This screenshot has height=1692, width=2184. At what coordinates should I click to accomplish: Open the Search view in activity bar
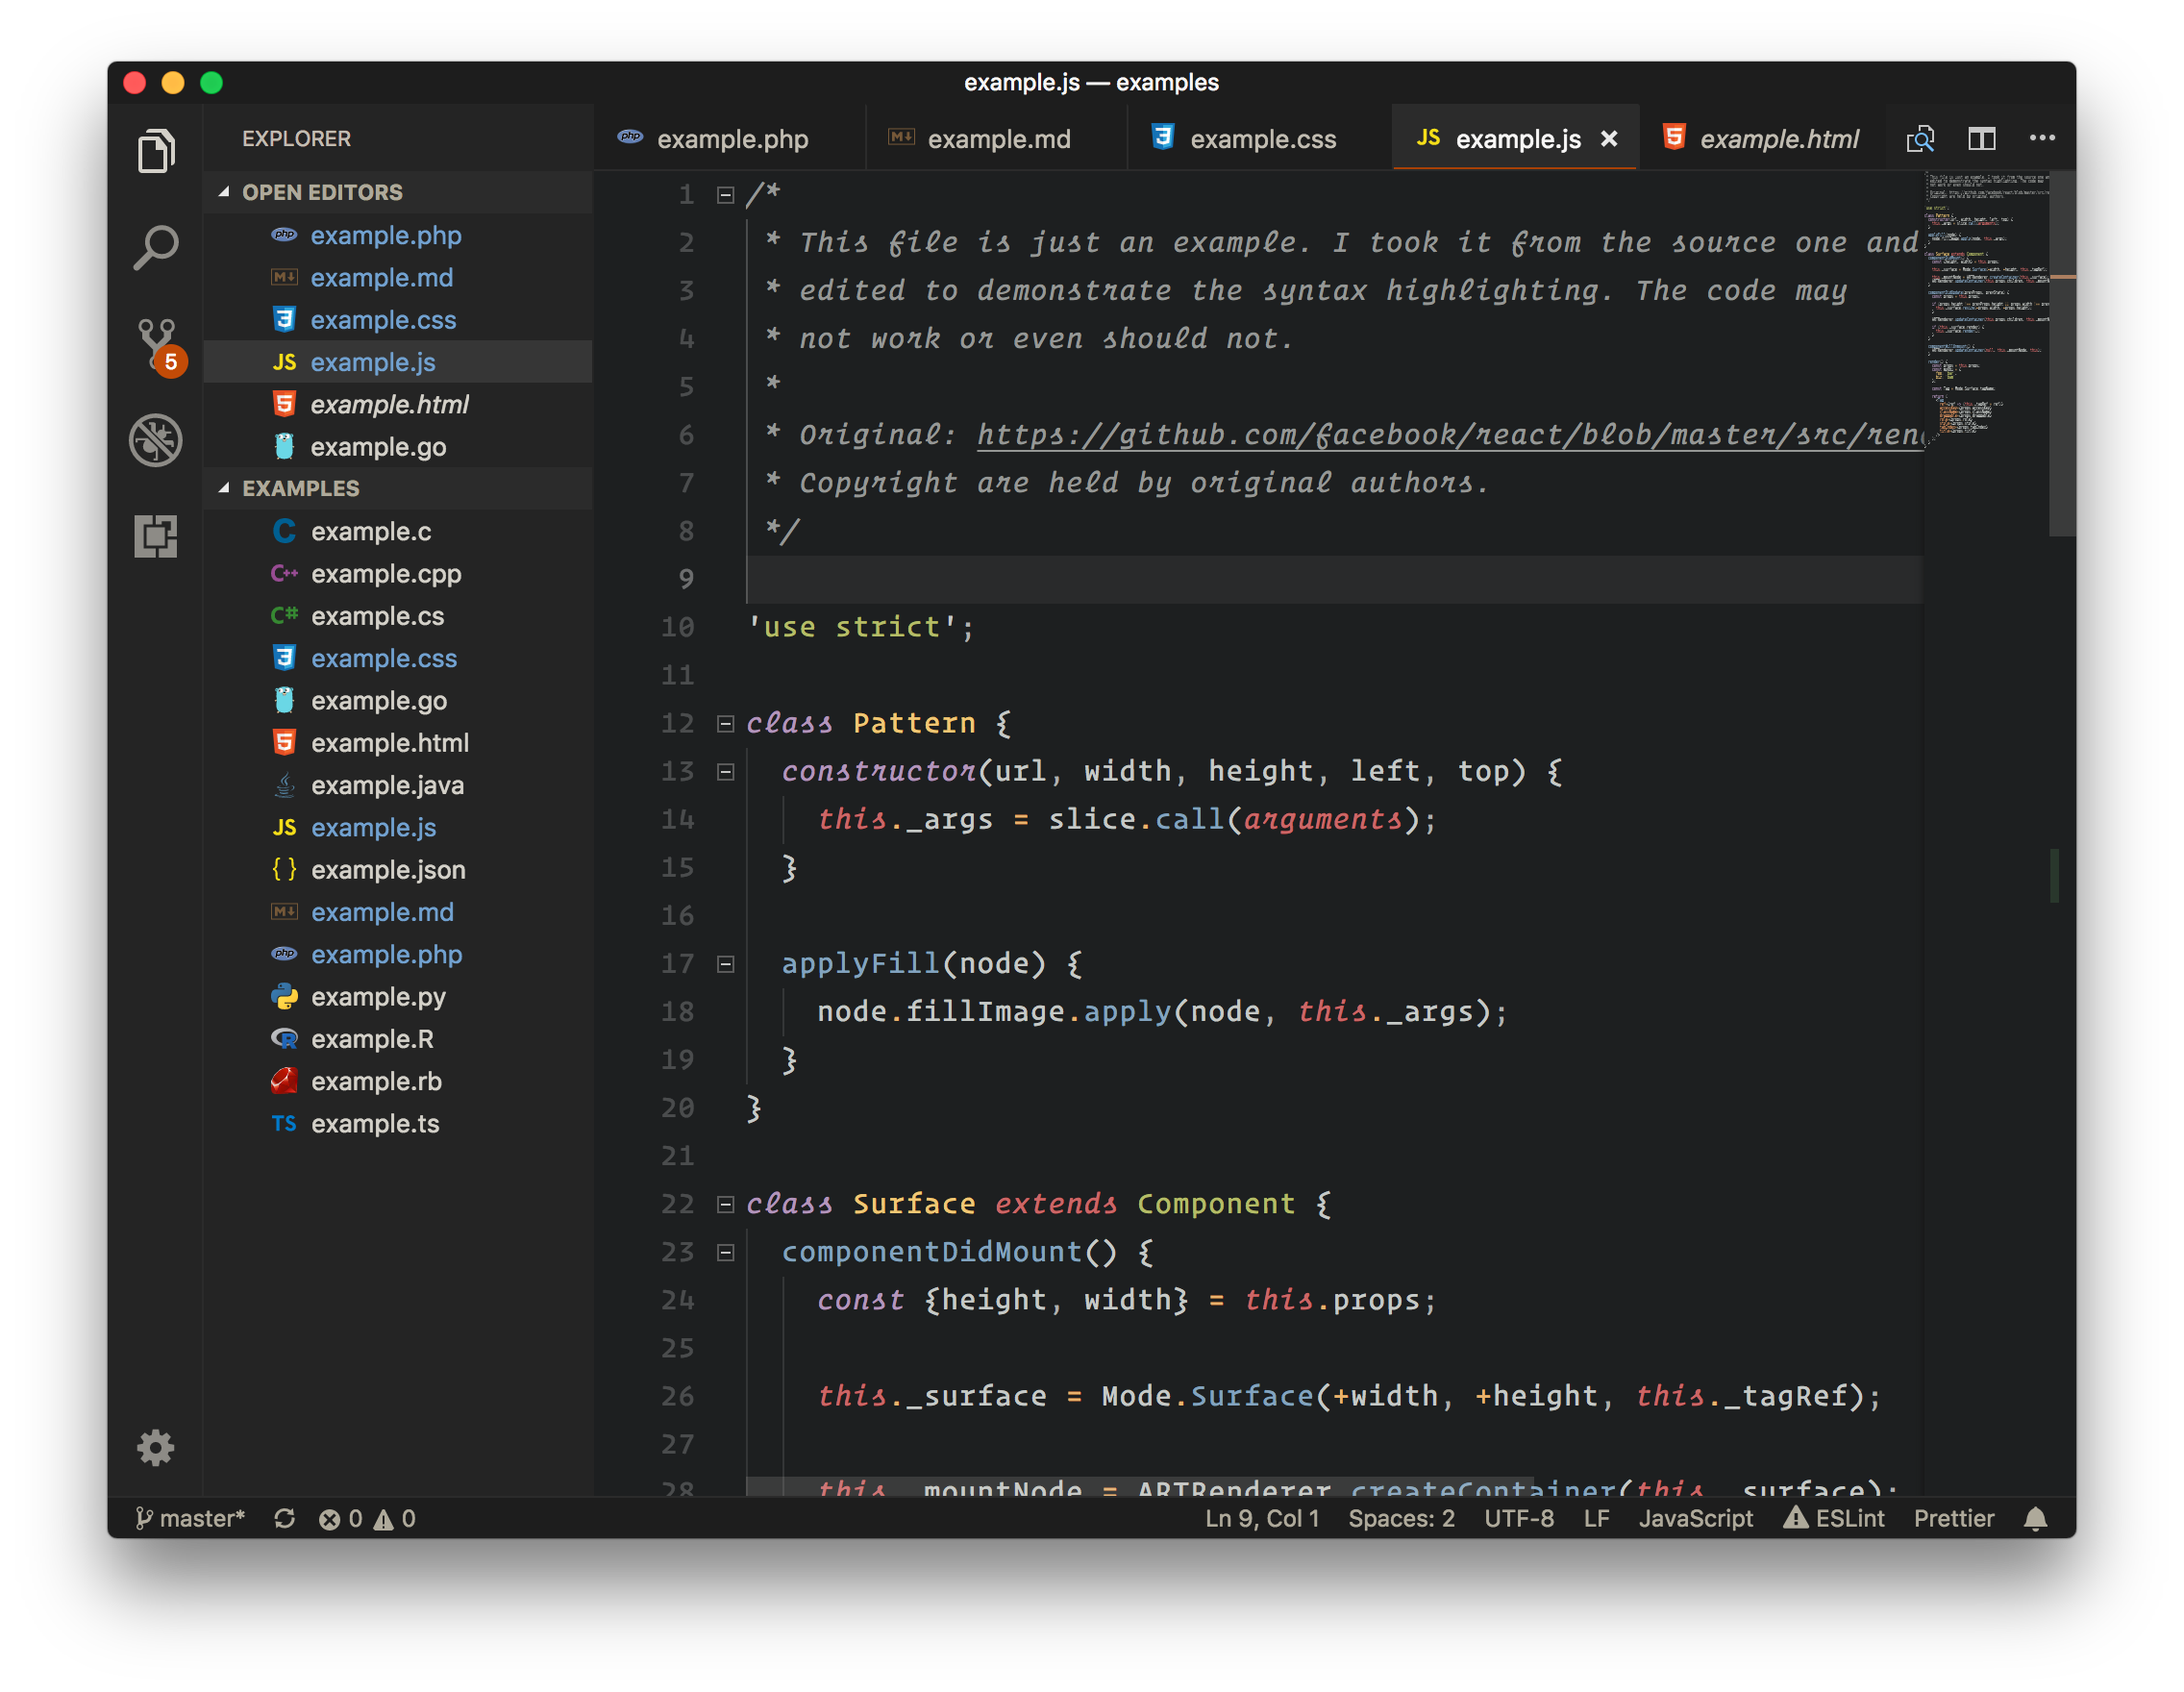[156, 247]
